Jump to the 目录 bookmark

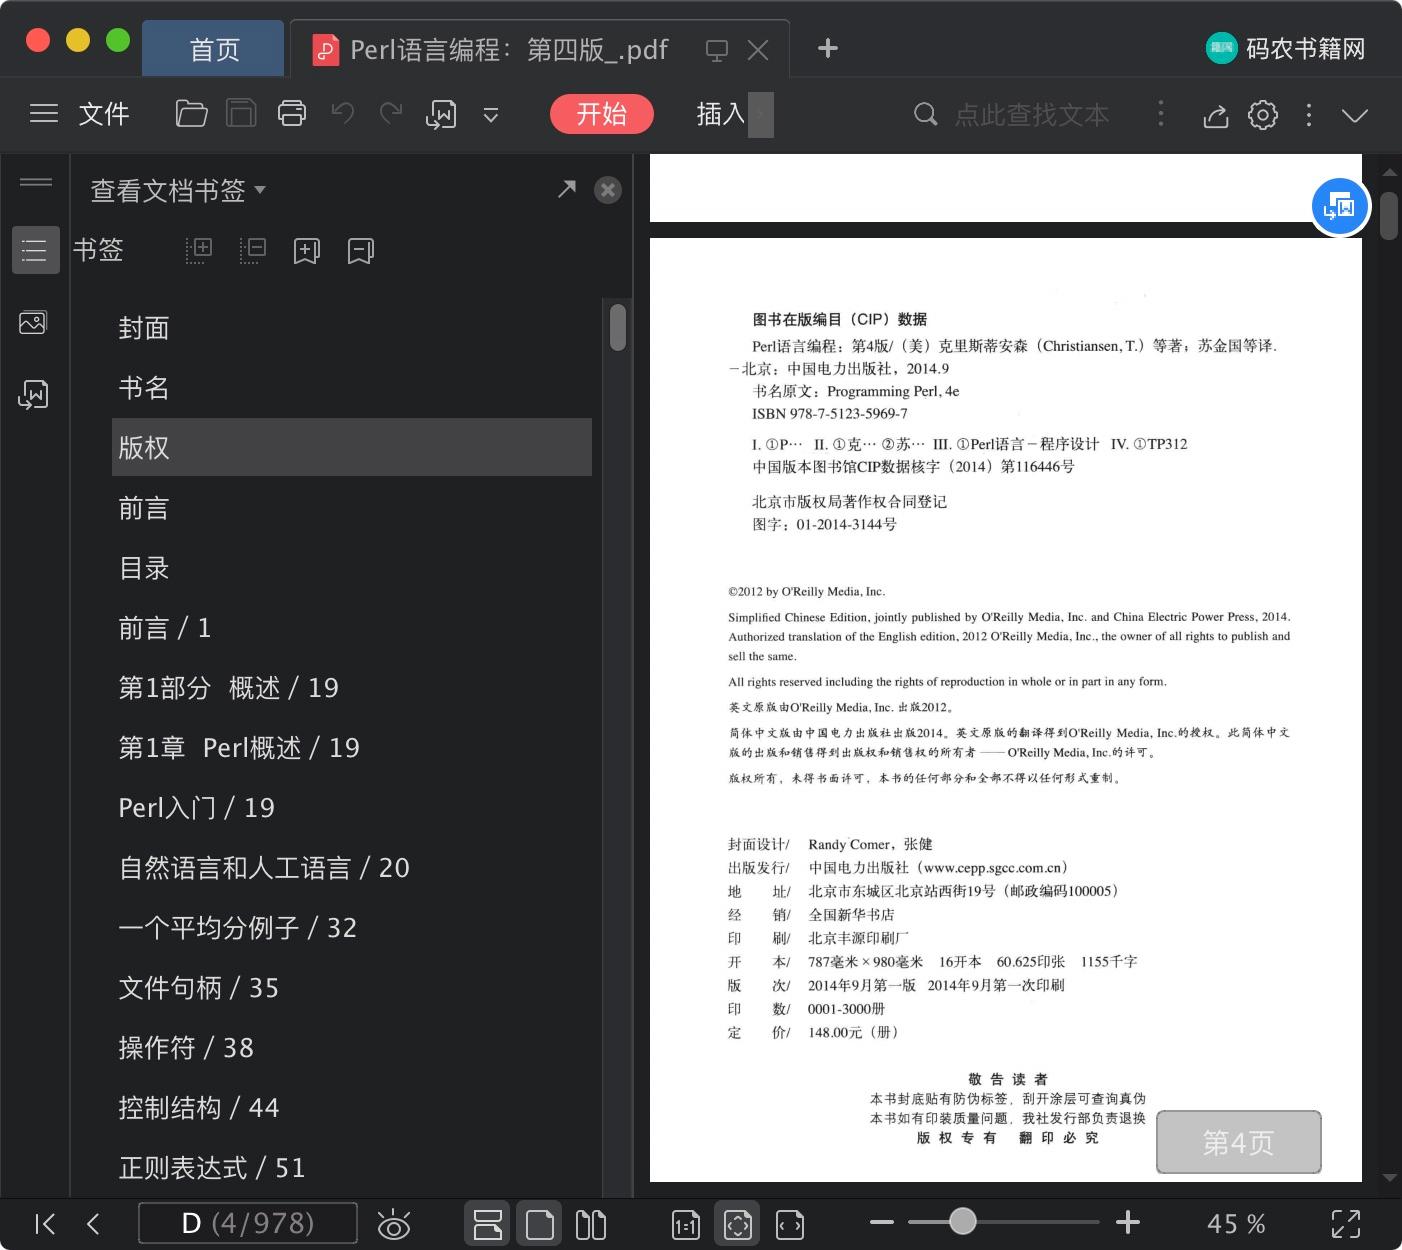pos(351,568)
